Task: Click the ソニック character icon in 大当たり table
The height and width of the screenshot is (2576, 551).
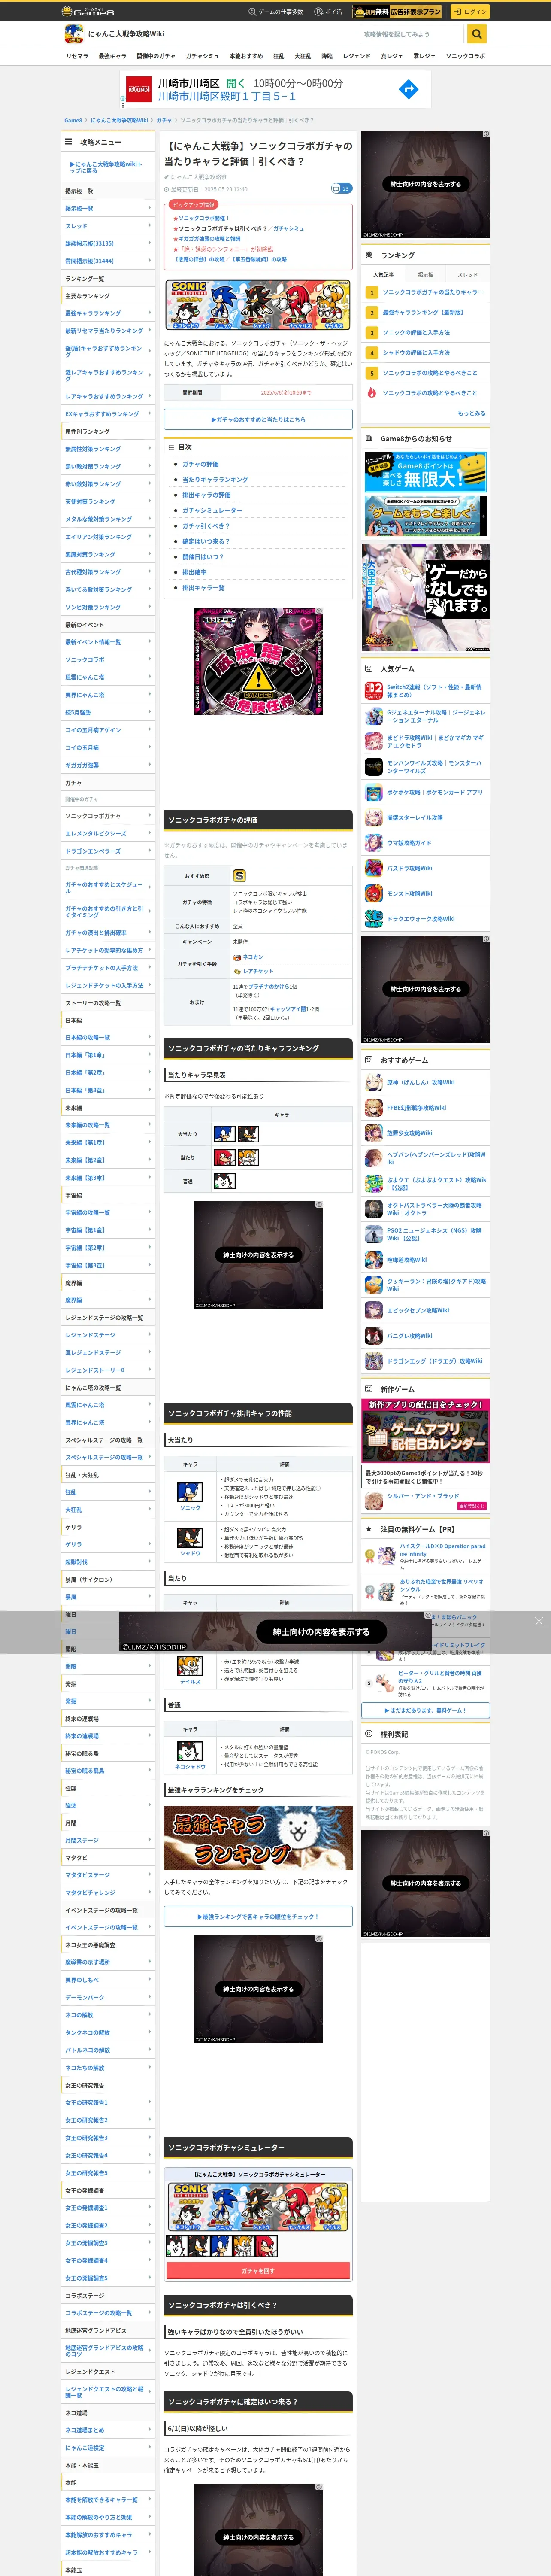Action: pos(190,1492)
